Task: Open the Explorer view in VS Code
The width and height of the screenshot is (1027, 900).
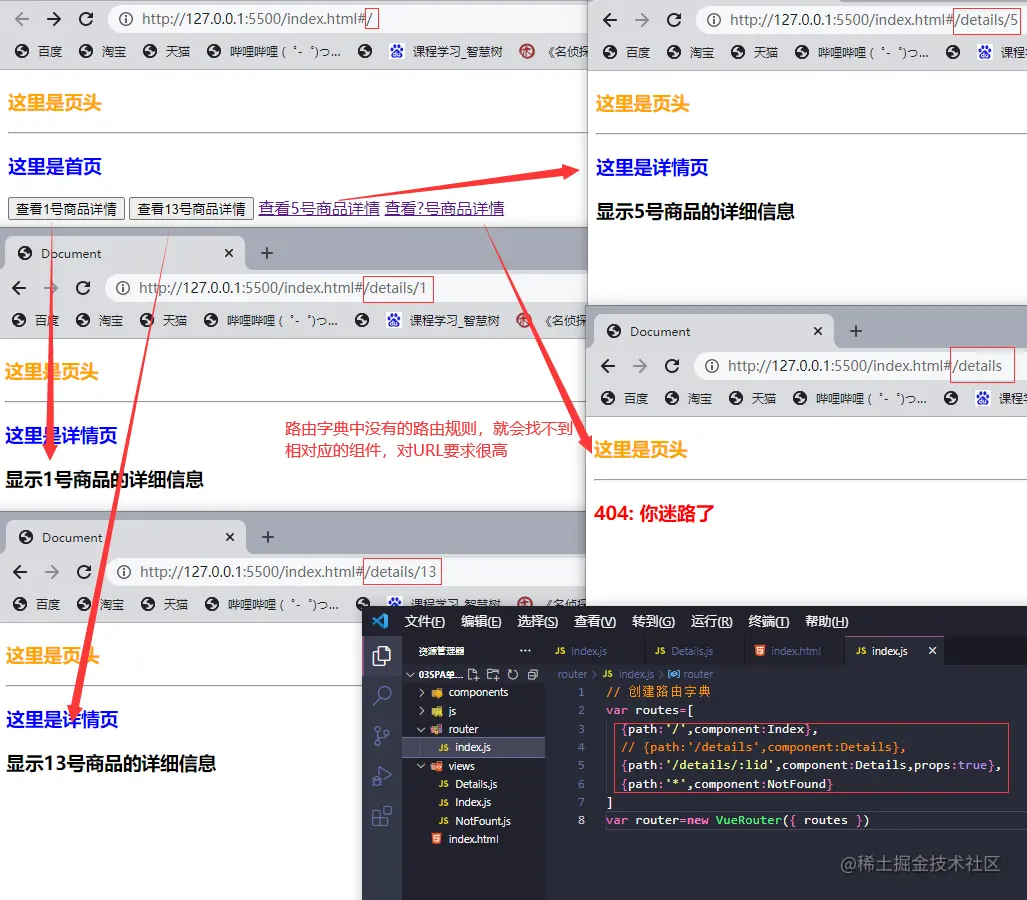Action: 381,655
